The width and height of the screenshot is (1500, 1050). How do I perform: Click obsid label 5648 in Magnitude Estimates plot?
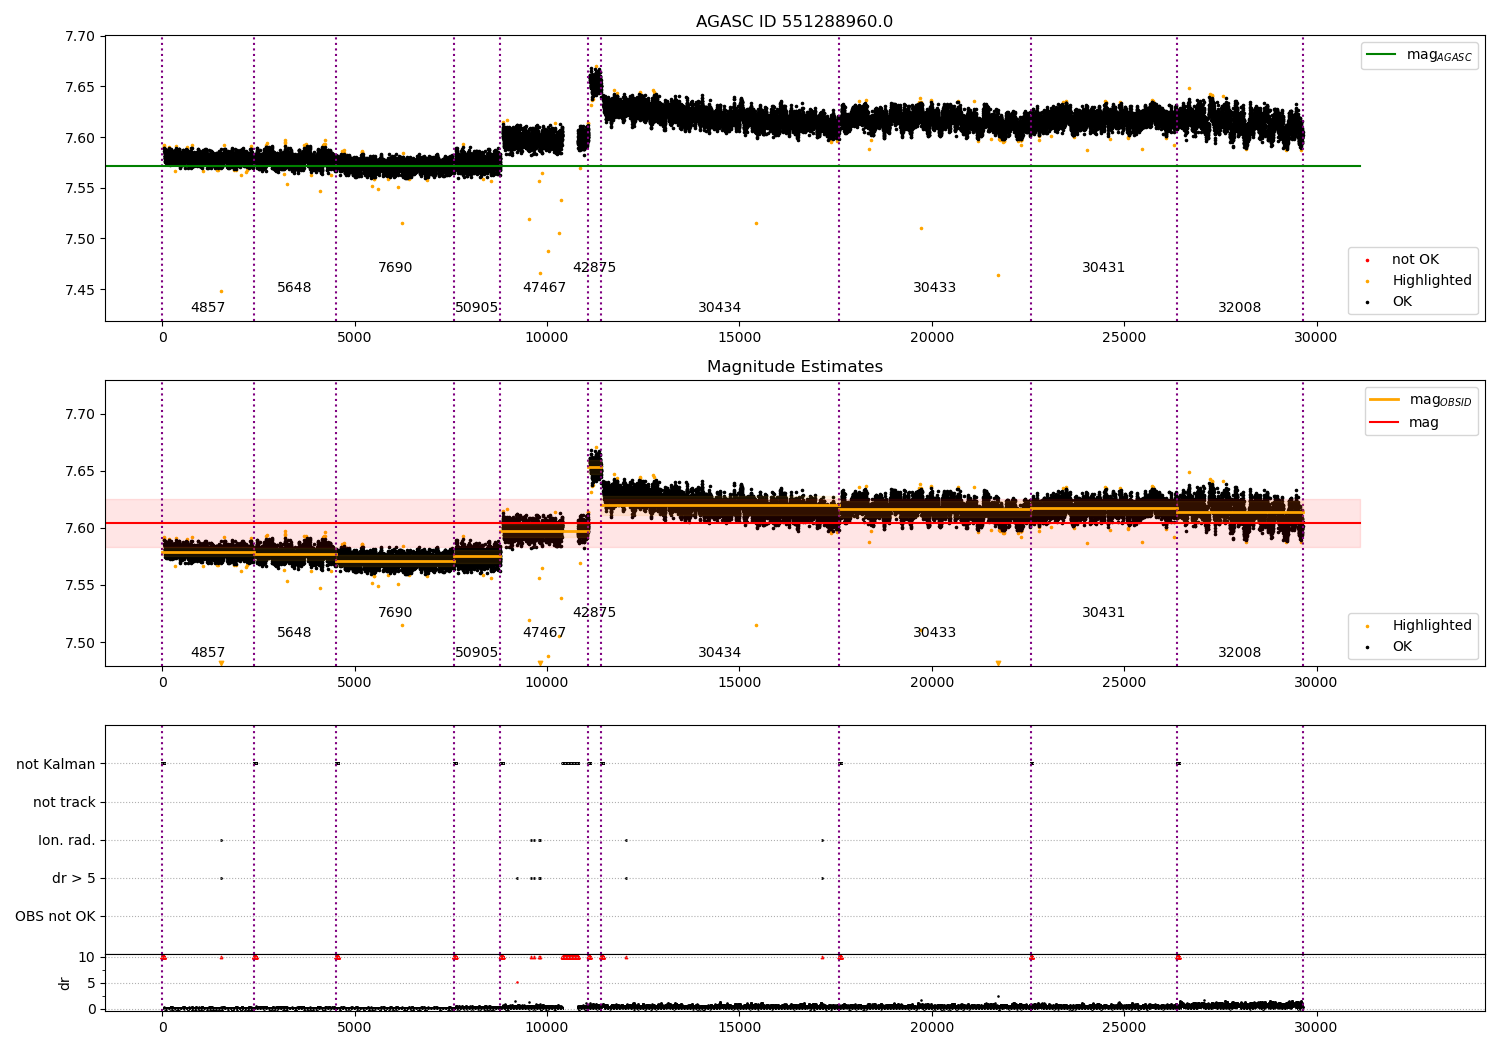point(294,633)
